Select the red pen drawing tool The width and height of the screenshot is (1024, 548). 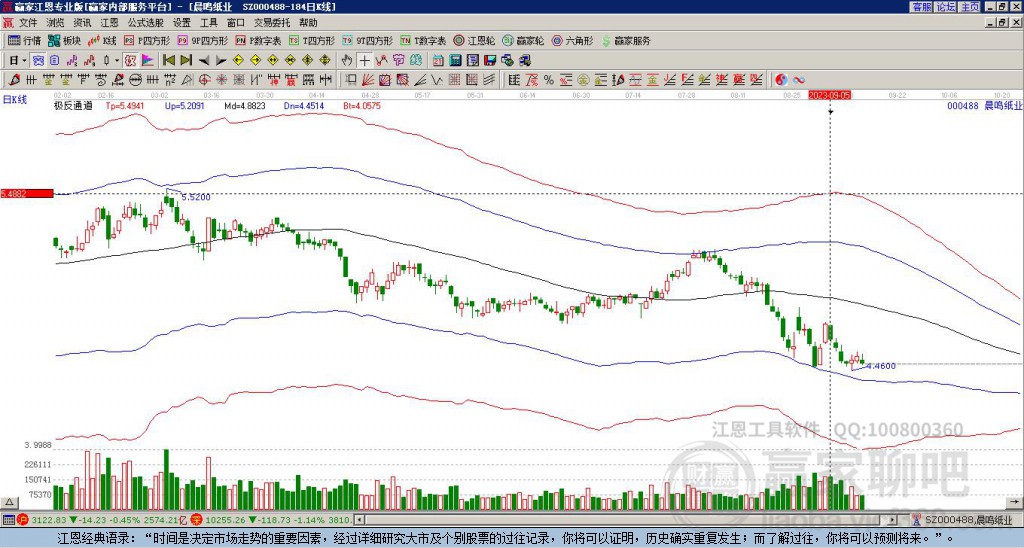pos(14,80)
